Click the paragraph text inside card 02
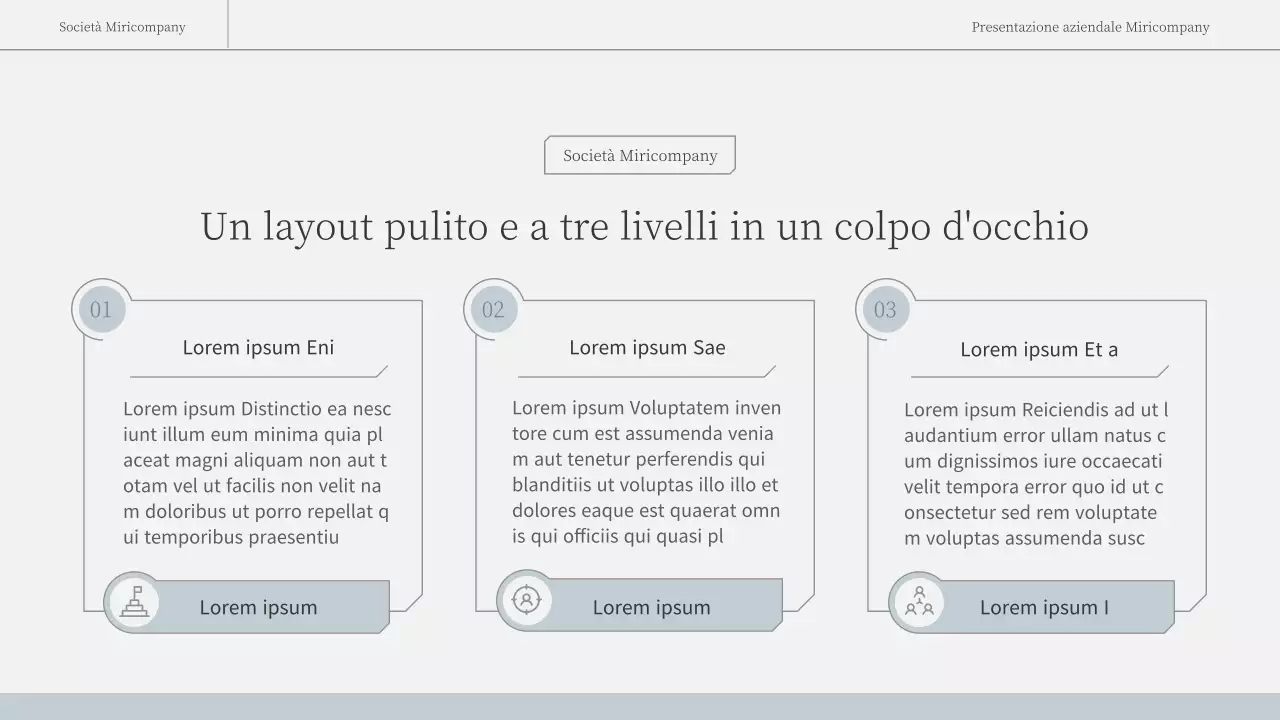 tap(647, 471)
